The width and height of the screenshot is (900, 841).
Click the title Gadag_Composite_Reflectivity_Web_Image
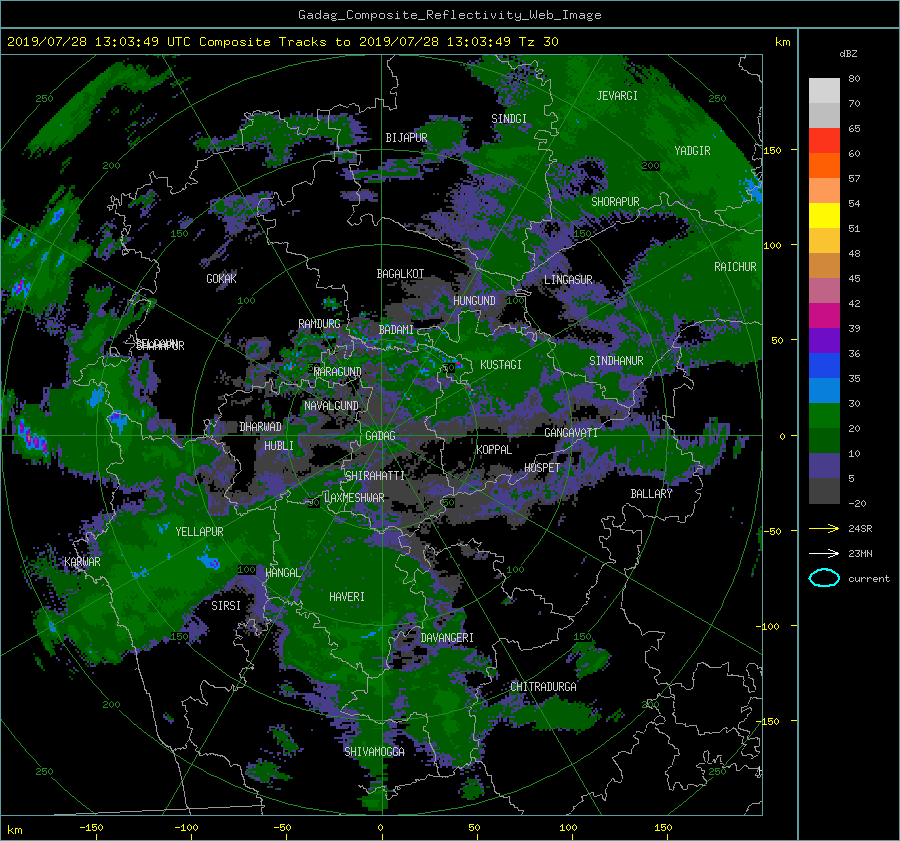coord(449,15)
